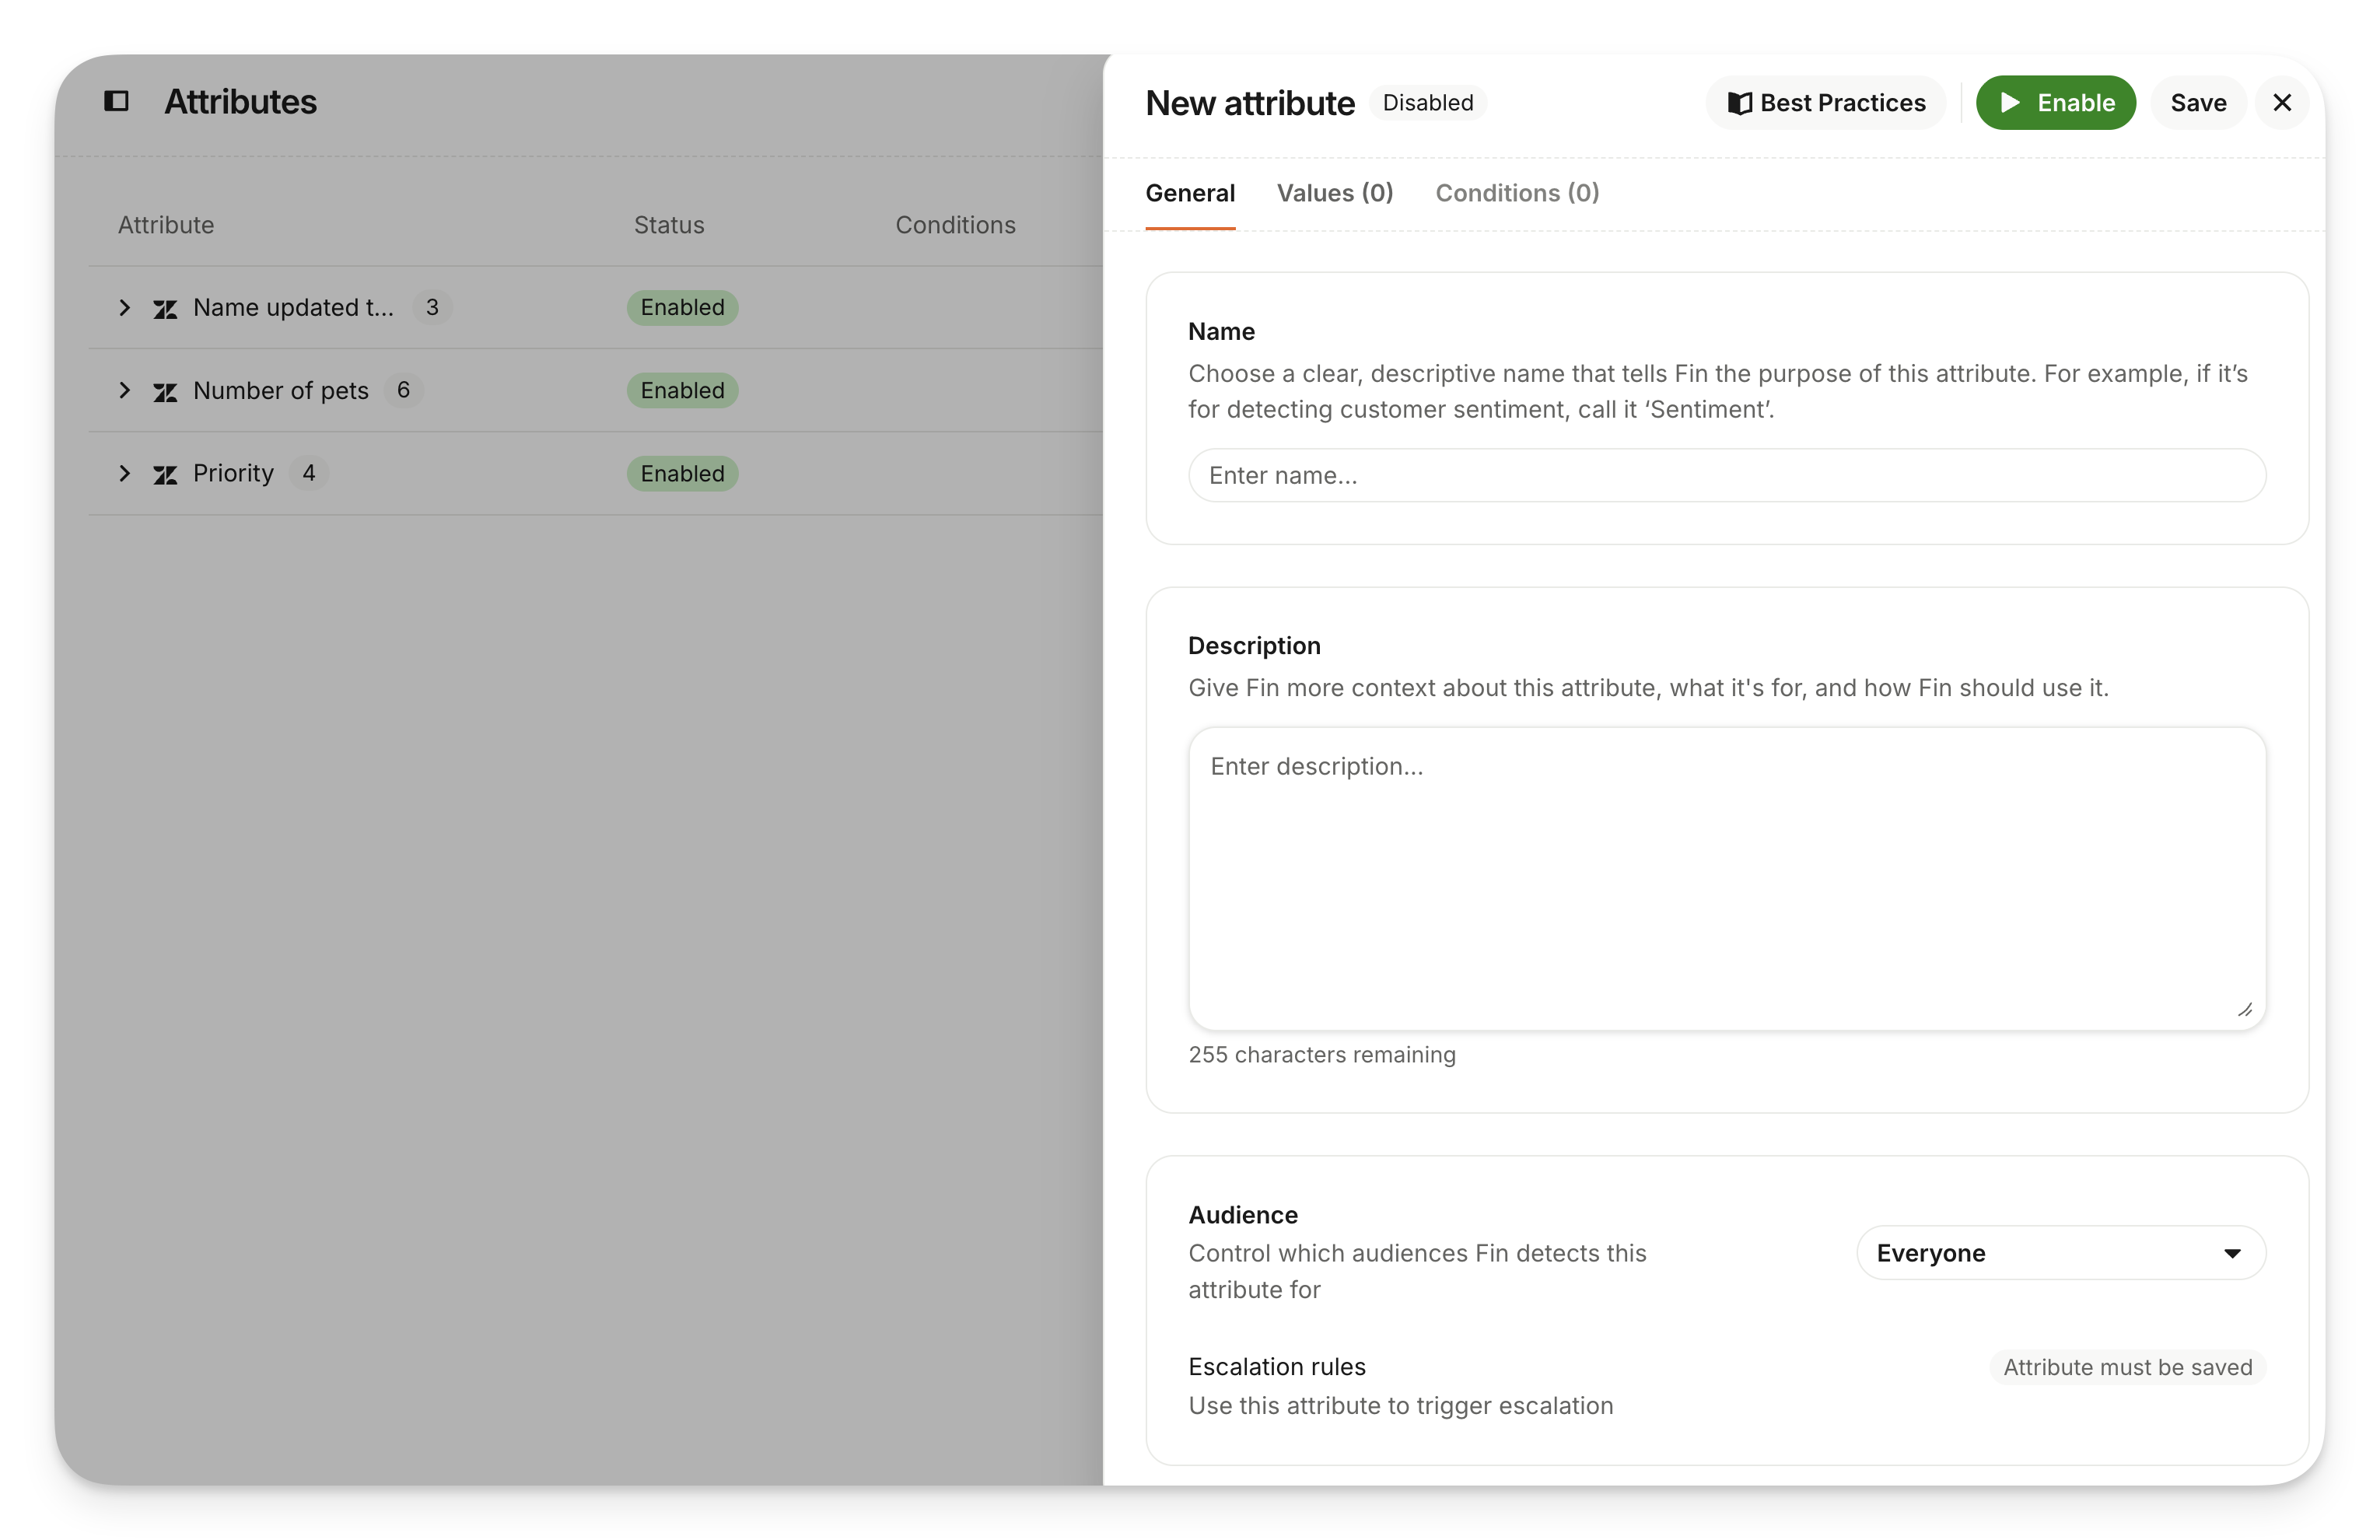
Task: Click the book icon in Best Practices
Action: click(1739, 103)
